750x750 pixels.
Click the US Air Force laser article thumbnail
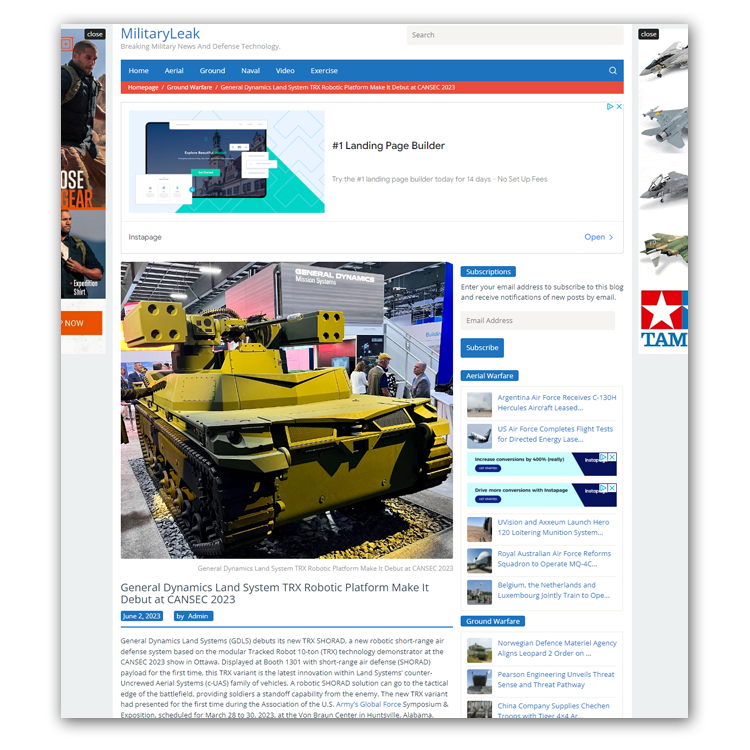click(479, 436)
